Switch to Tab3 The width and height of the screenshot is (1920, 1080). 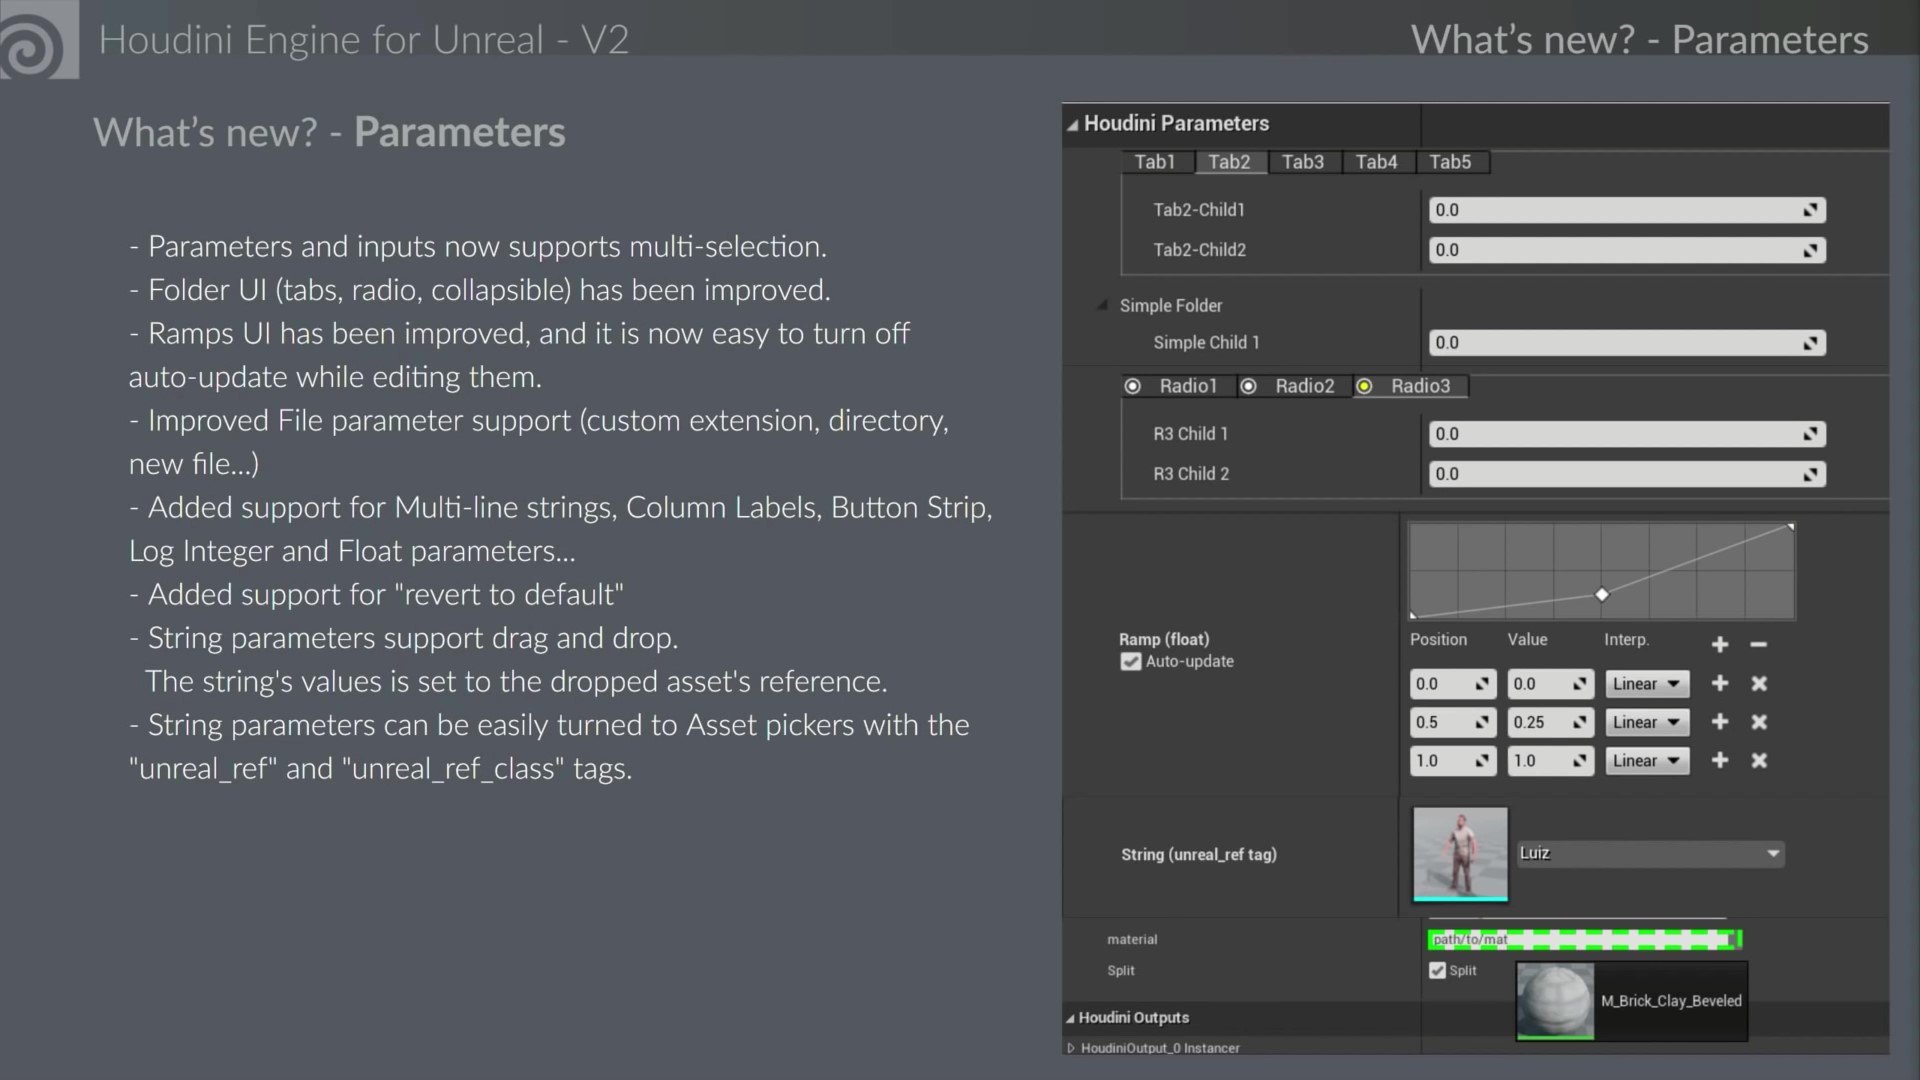click(1303, 162)
